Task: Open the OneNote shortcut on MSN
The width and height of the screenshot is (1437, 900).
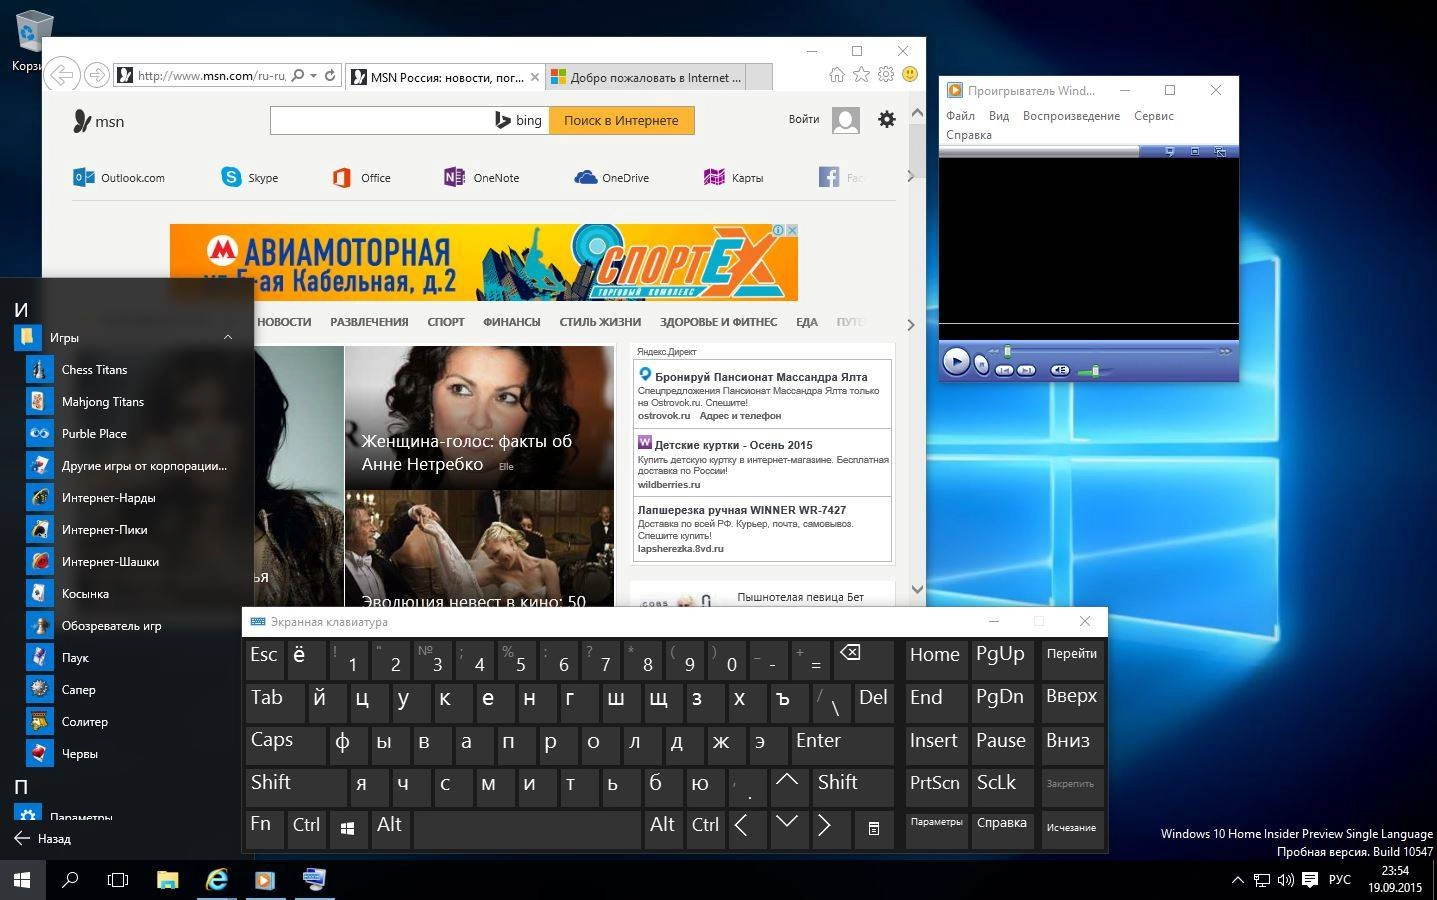Action: (x=482, y=177)
